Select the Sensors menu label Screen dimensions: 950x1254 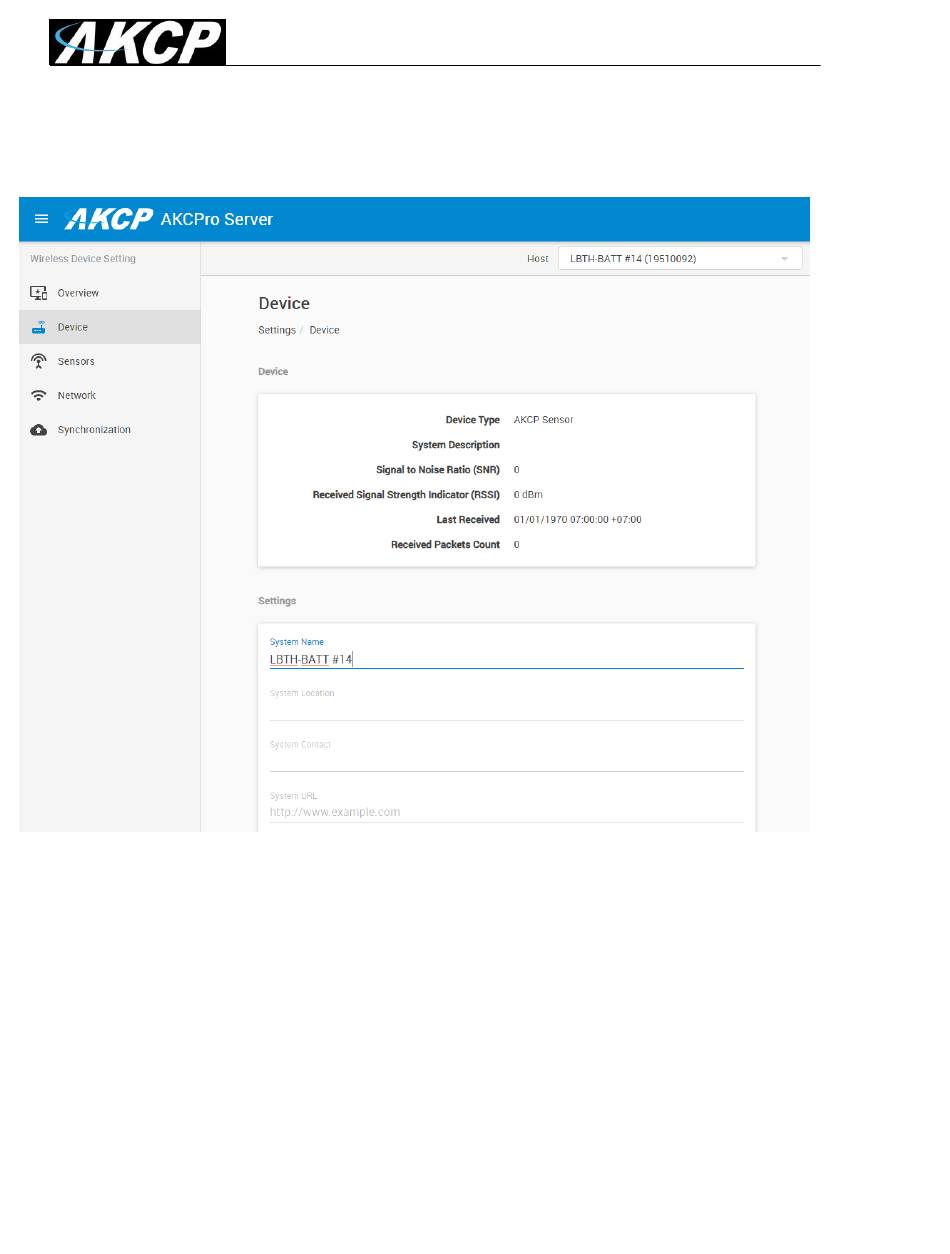(76, 361)
